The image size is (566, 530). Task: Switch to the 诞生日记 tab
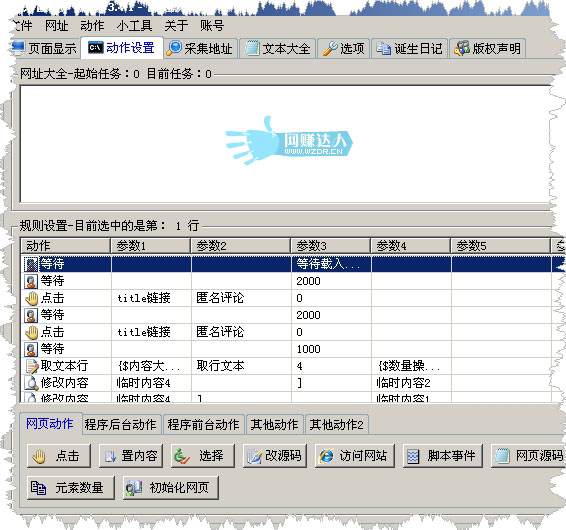[409, 48]
